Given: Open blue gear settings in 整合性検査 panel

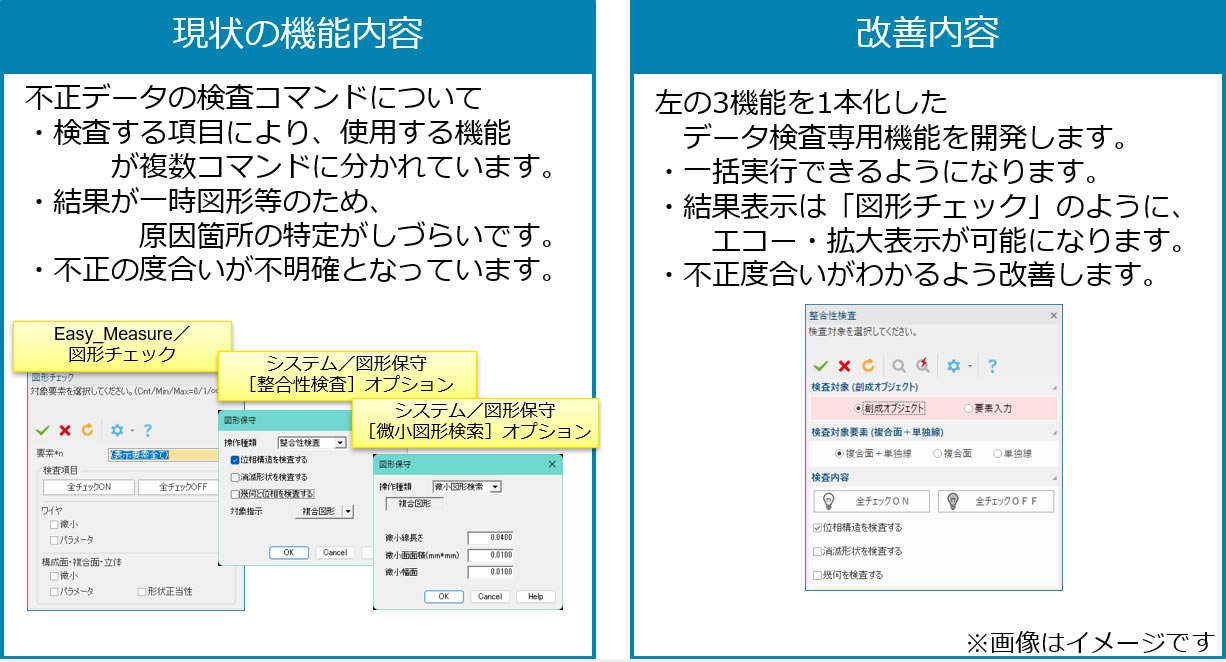Looking at the screenshot, I should coord(955,366).
